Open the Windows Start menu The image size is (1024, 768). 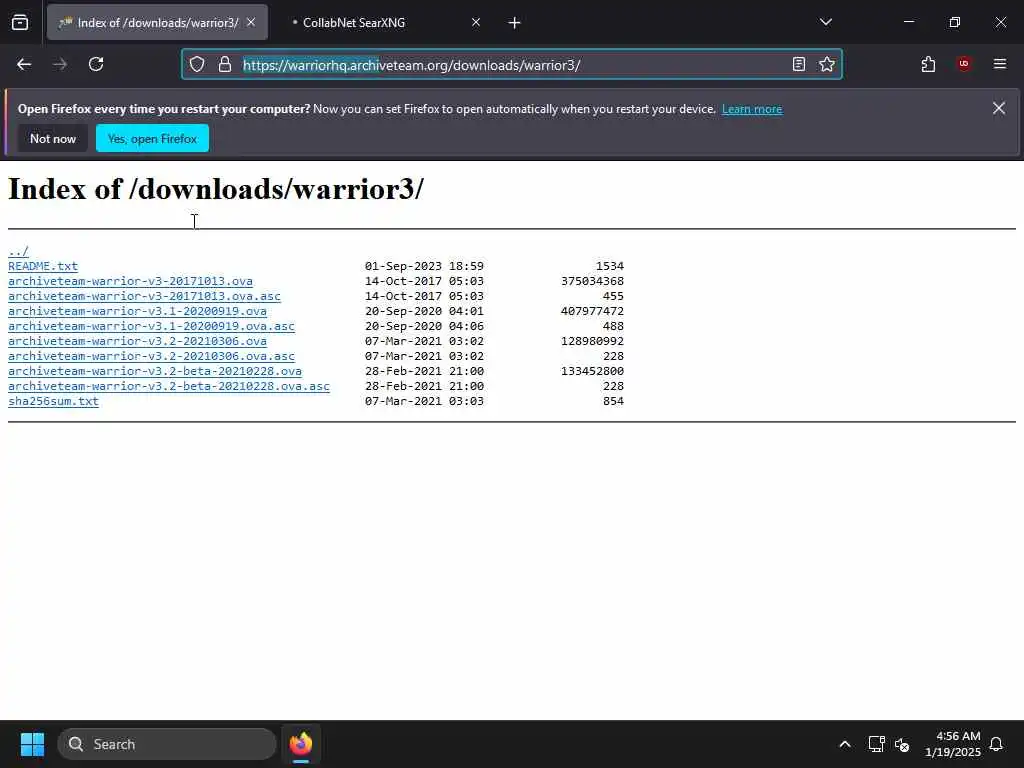click(32, 744)
